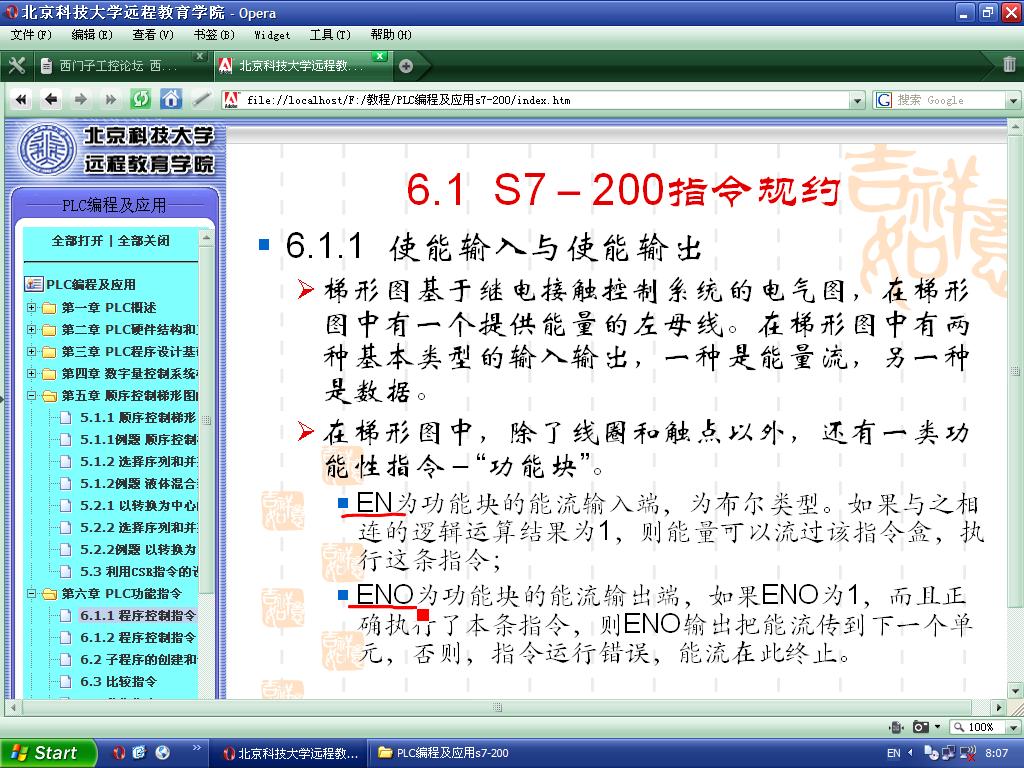The image size is (1024, 768).
Task: Click the Opera Reload page icon
Action: click(x=141, y=99)
